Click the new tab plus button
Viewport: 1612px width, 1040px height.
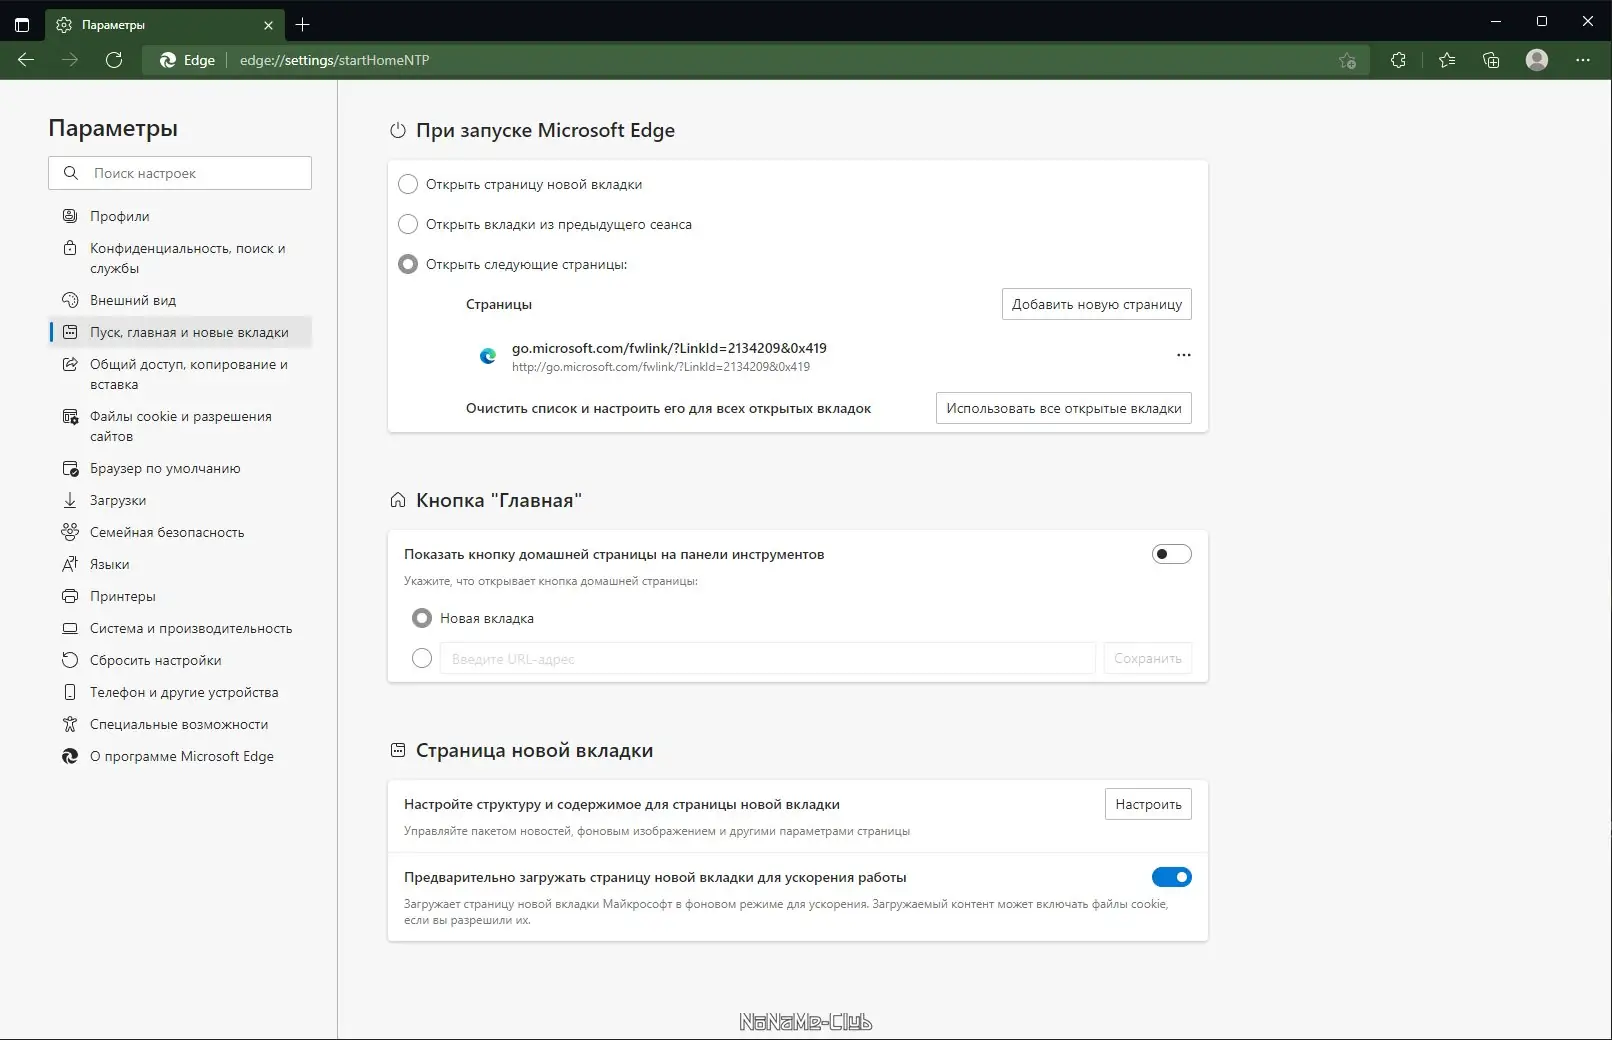[x=303, y=25]
